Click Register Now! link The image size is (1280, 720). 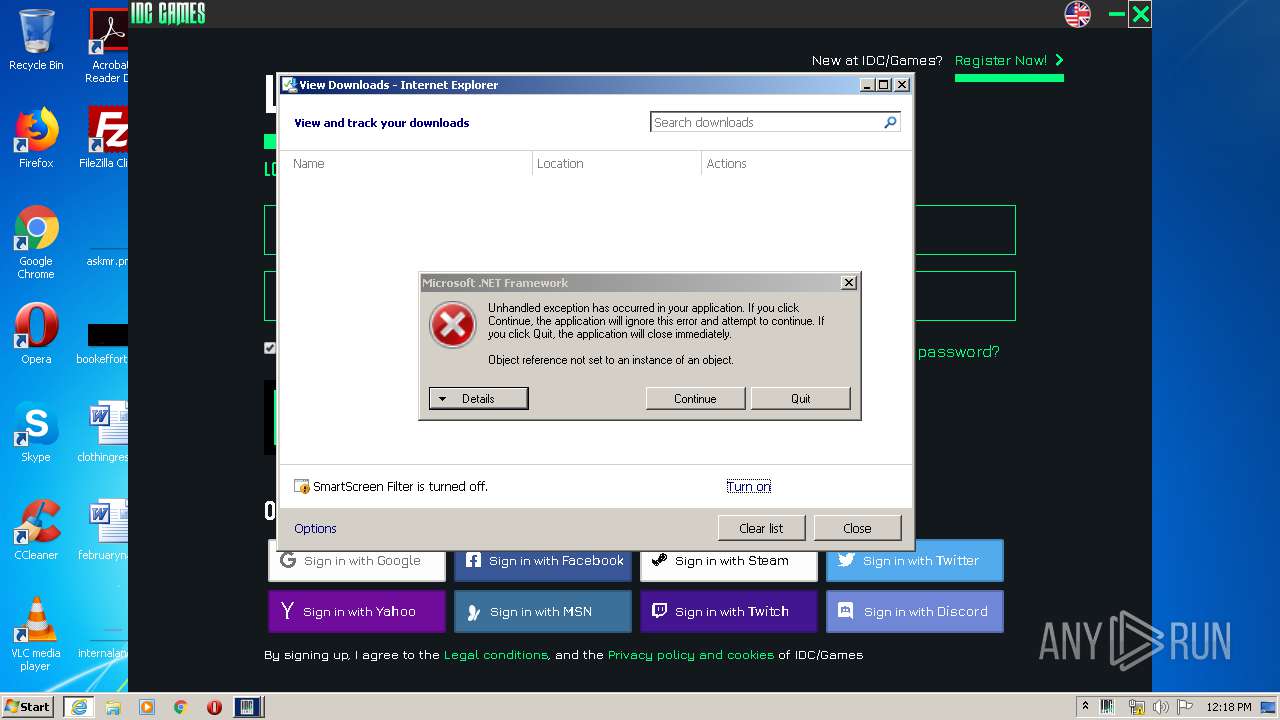pyautogui.click(x=1009, y=61)
